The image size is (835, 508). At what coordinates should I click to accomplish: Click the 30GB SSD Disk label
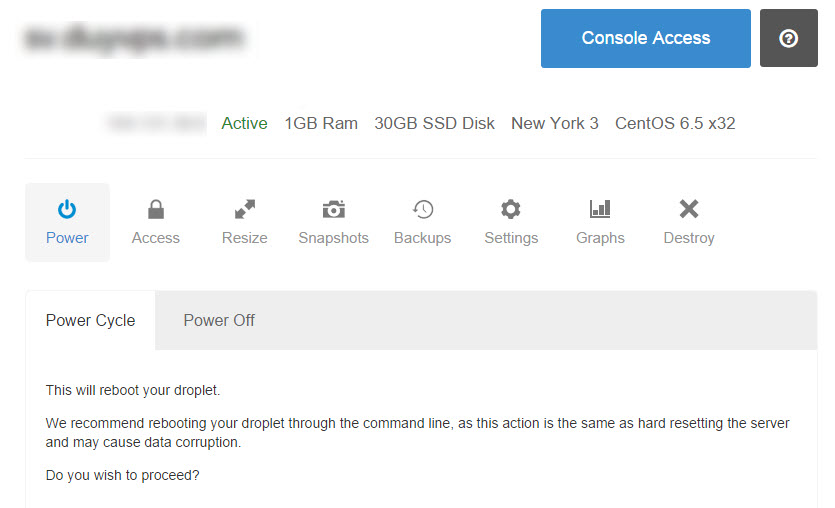pyautogui.click(x=434, y=124)
